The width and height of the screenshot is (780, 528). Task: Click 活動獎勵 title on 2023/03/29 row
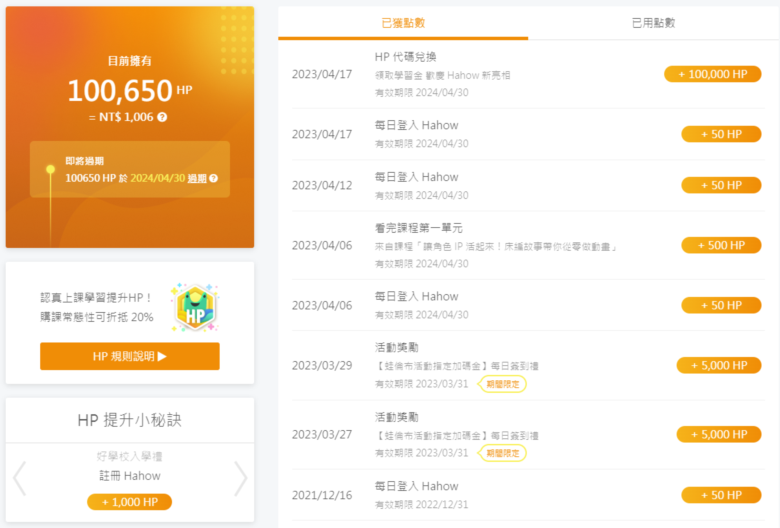(x=396, y=347)
